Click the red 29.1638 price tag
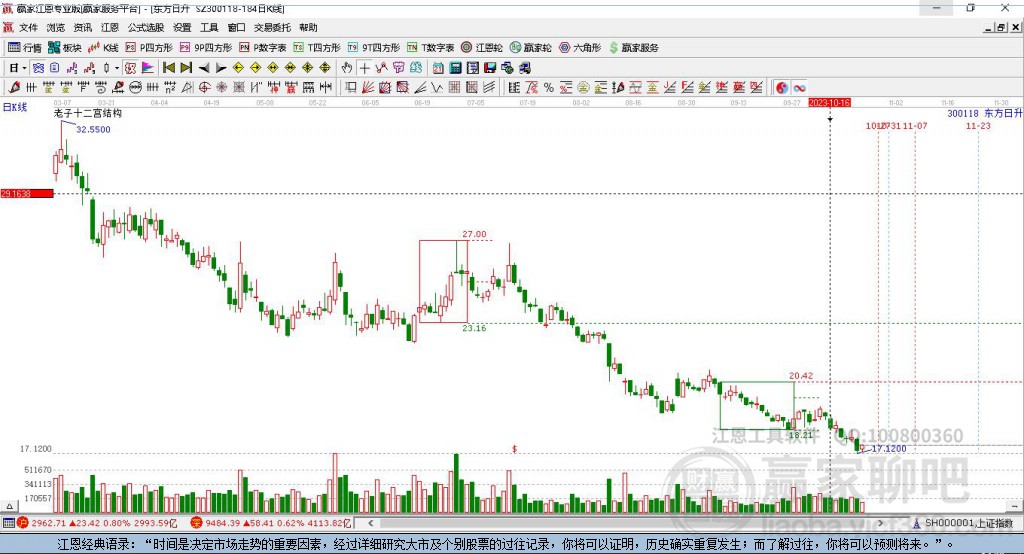 point(27,193)
